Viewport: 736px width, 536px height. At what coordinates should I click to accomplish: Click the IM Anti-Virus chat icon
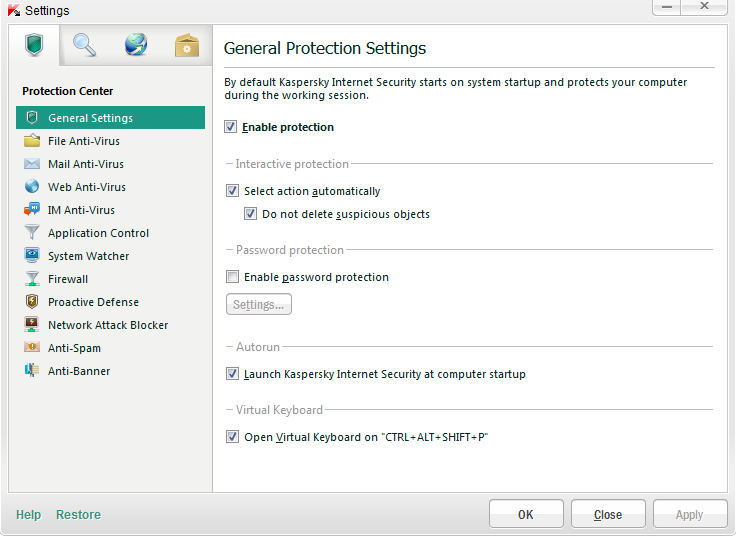[x=32, y=209]
